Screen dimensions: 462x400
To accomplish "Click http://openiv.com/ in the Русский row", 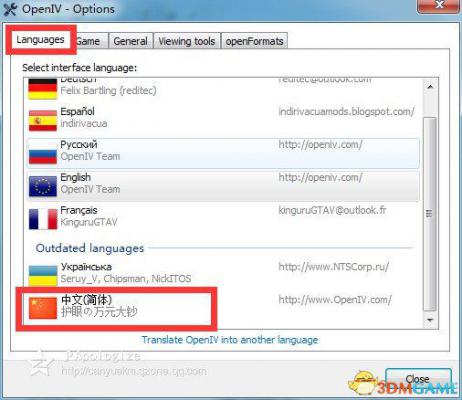I will click(320, 145).
